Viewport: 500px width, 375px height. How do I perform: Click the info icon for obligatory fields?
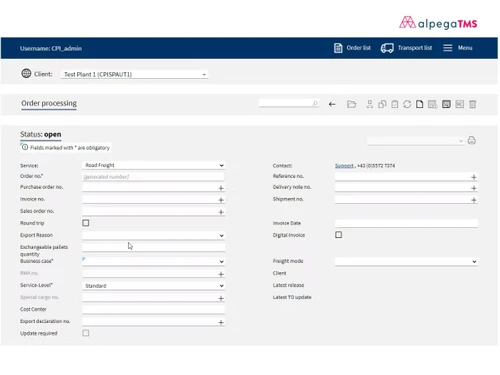click(25, 147)
